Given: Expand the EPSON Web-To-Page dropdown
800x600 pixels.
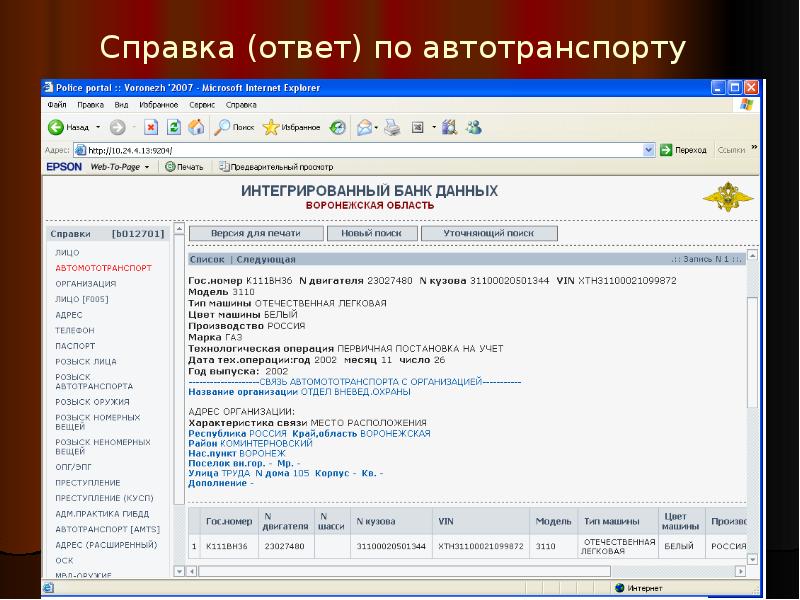Looking at the screenshot, I should click(x=147, y=165).
